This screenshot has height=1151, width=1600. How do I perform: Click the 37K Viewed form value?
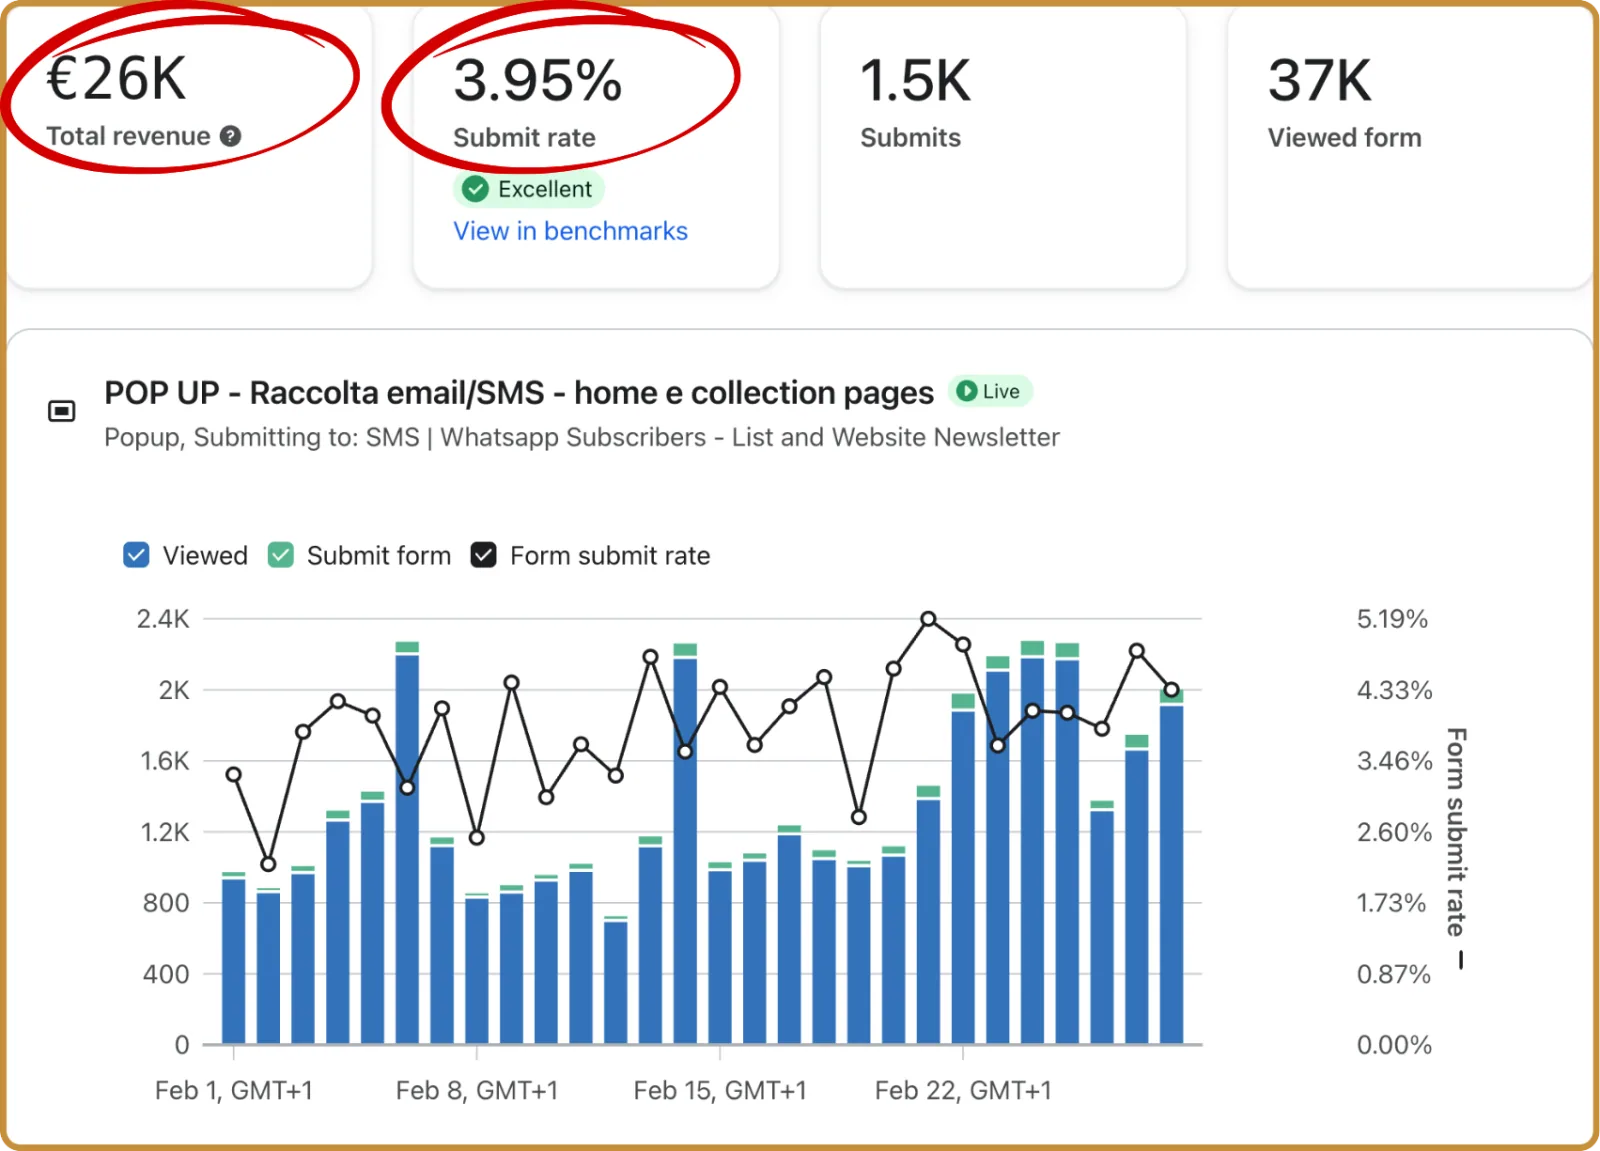[x=1320, y=80]
